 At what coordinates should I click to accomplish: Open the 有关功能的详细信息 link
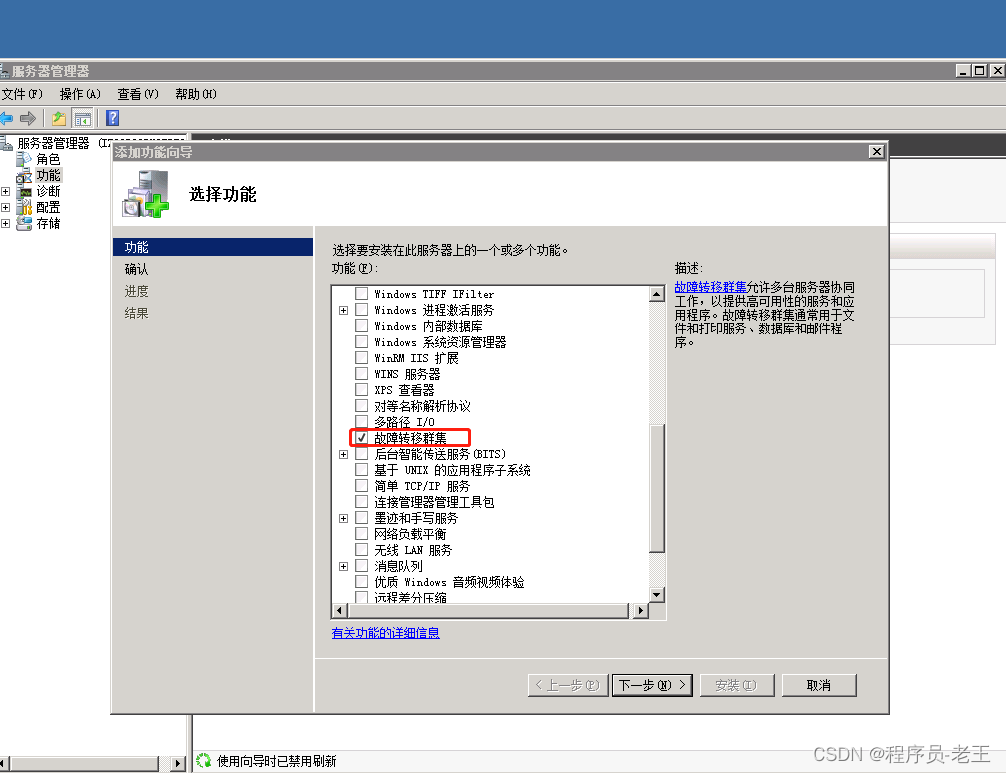[x=385, y=633]
